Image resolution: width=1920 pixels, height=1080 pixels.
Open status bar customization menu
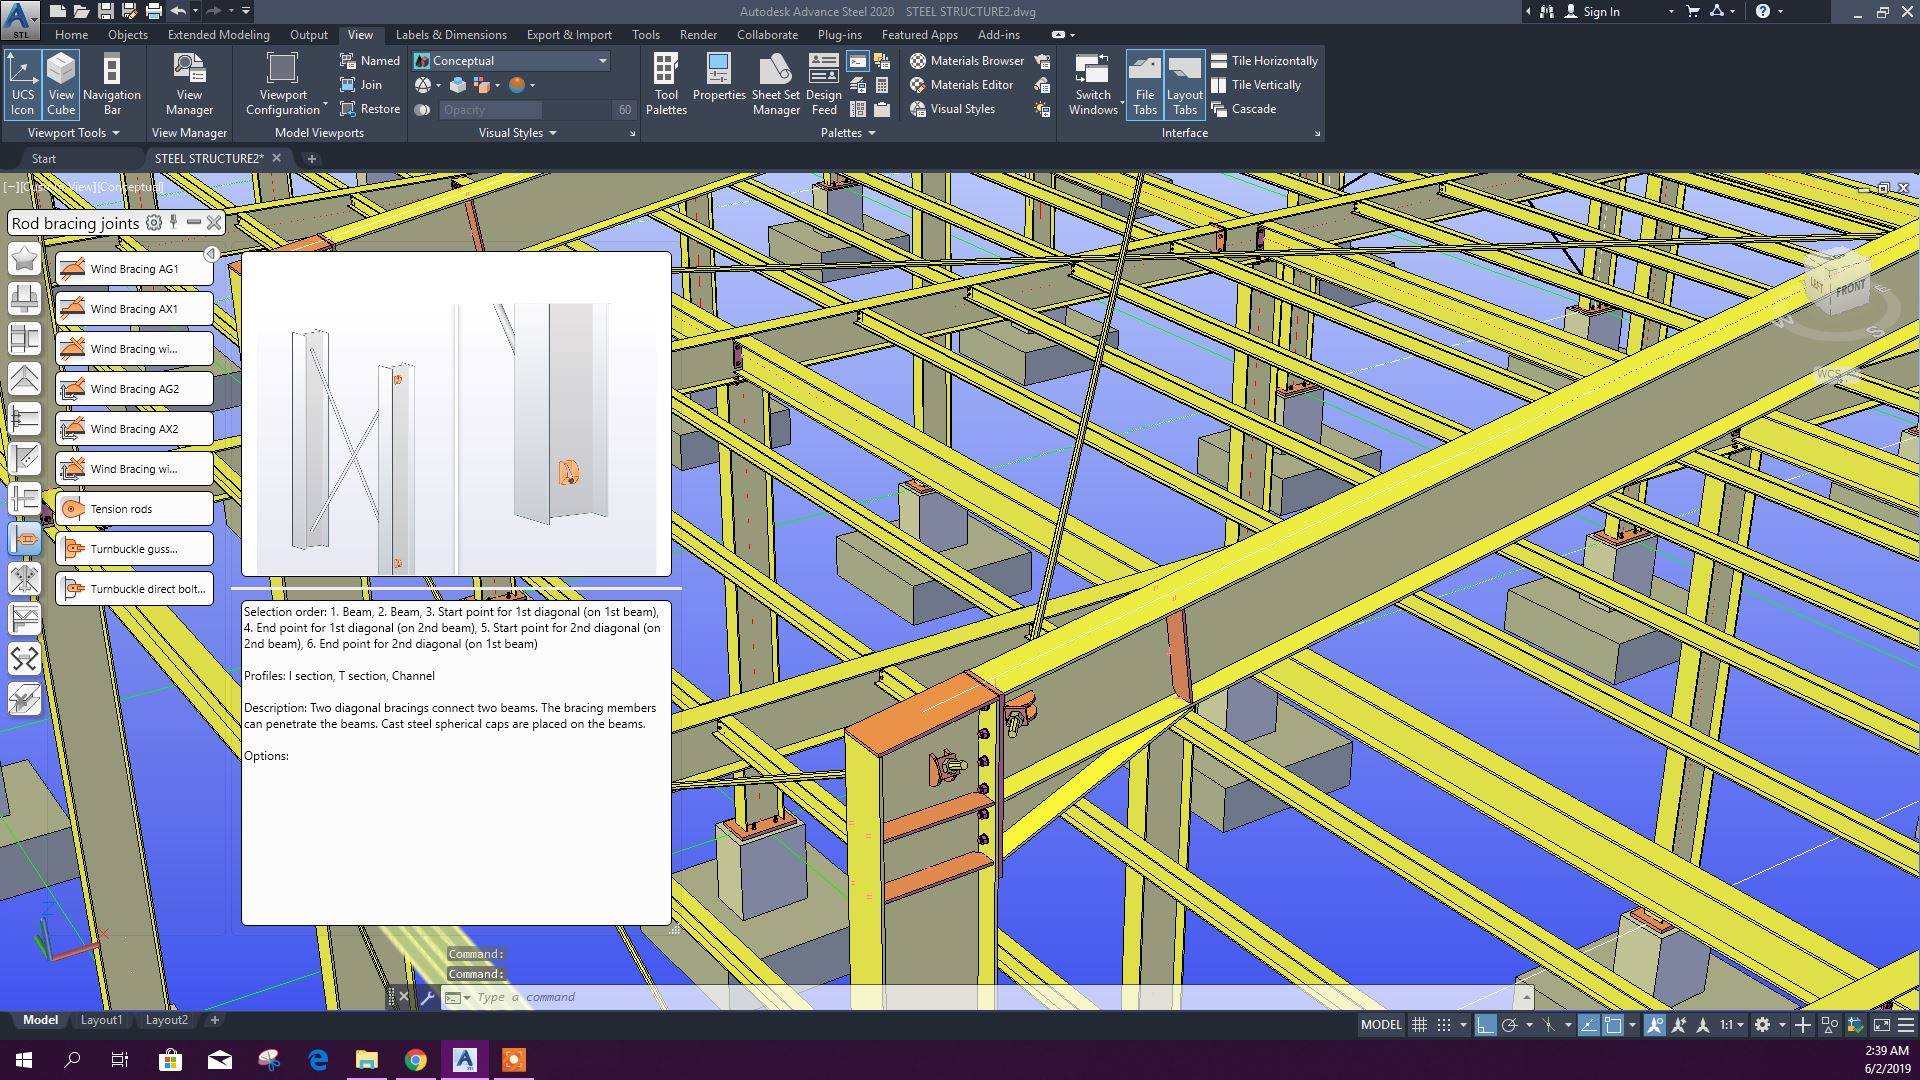(x=1906, y=1025)
